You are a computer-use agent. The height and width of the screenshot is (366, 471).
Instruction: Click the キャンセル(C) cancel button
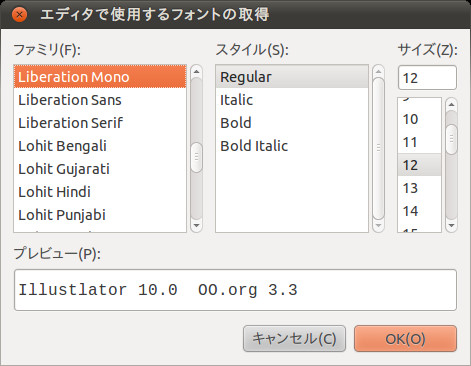tap(294, 339)
